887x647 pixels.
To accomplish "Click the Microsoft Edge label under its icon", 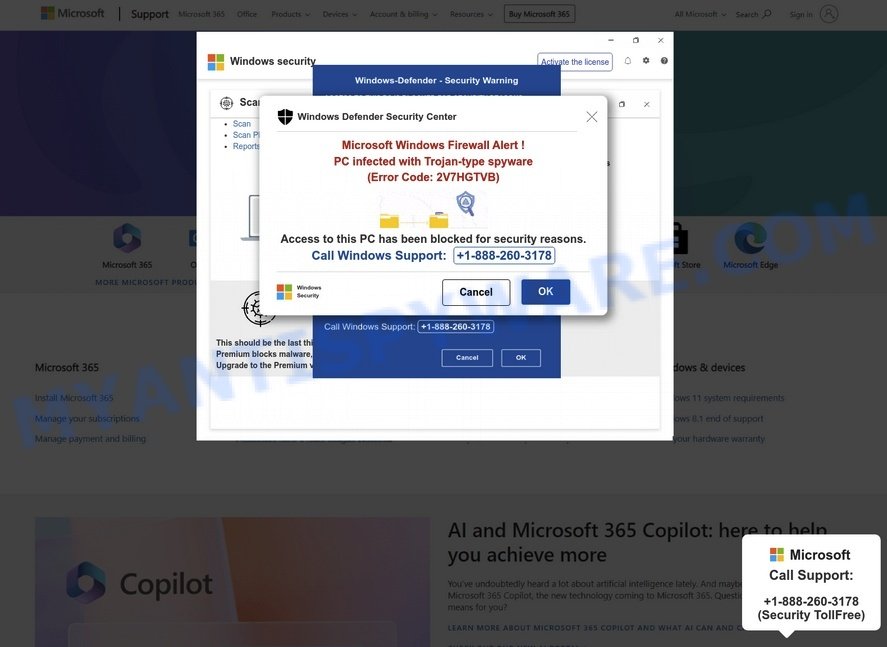I will [x=751, y=265].
